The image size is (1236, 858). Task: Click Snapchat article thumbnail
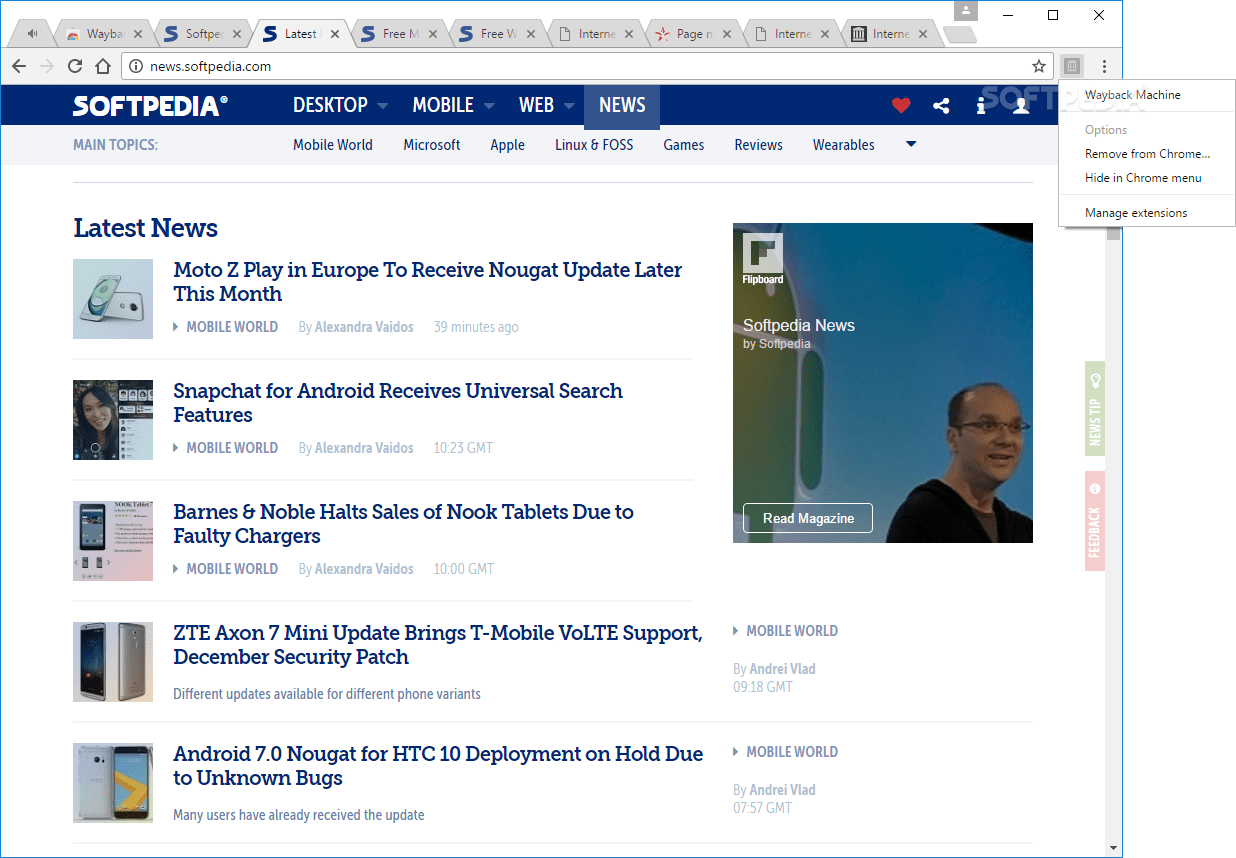pos(113,420)
